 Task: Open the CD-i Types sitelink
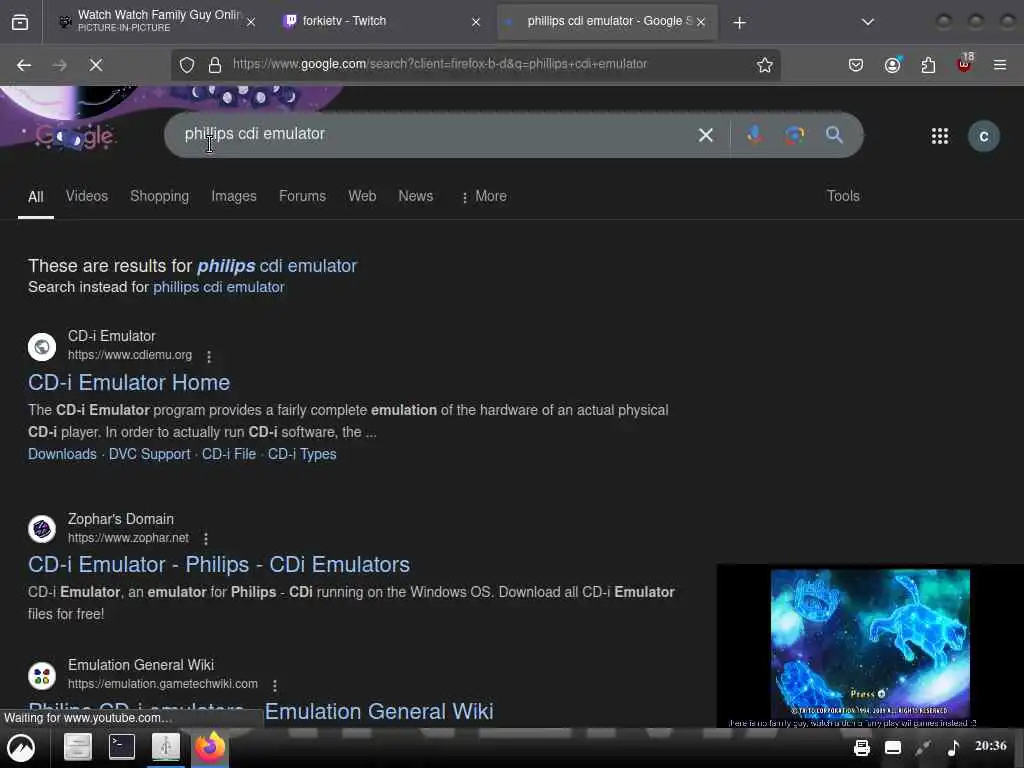pos(302,454)
